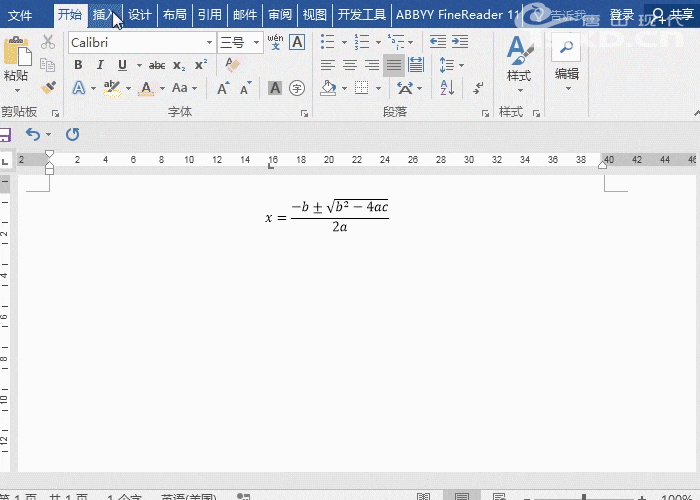Apply paragraph borders

pos(362,88)
